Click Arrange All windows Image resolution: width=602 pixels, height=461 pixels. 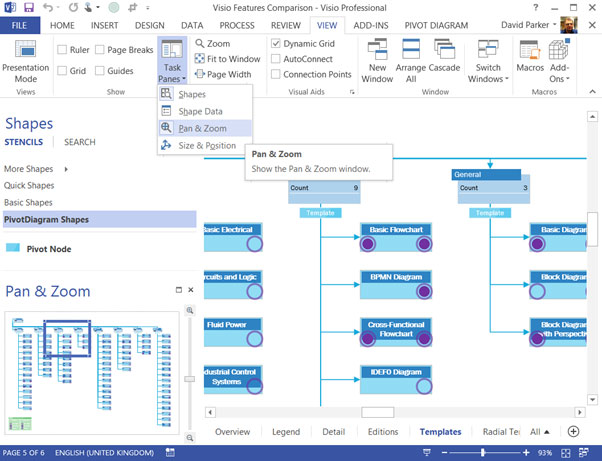click(x=411, y=61)
